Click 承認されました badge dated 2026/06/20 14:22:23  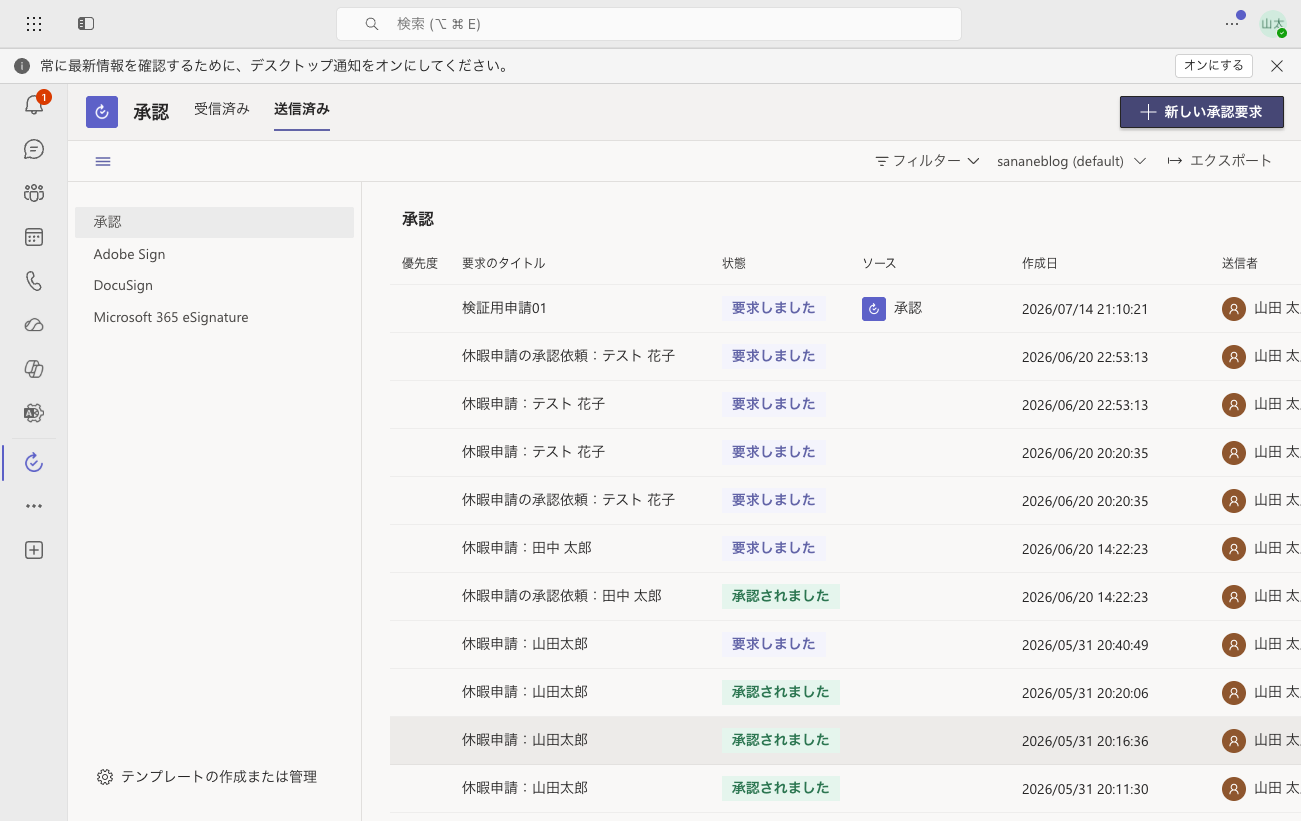pyautogui.click(x=781, y=596)
